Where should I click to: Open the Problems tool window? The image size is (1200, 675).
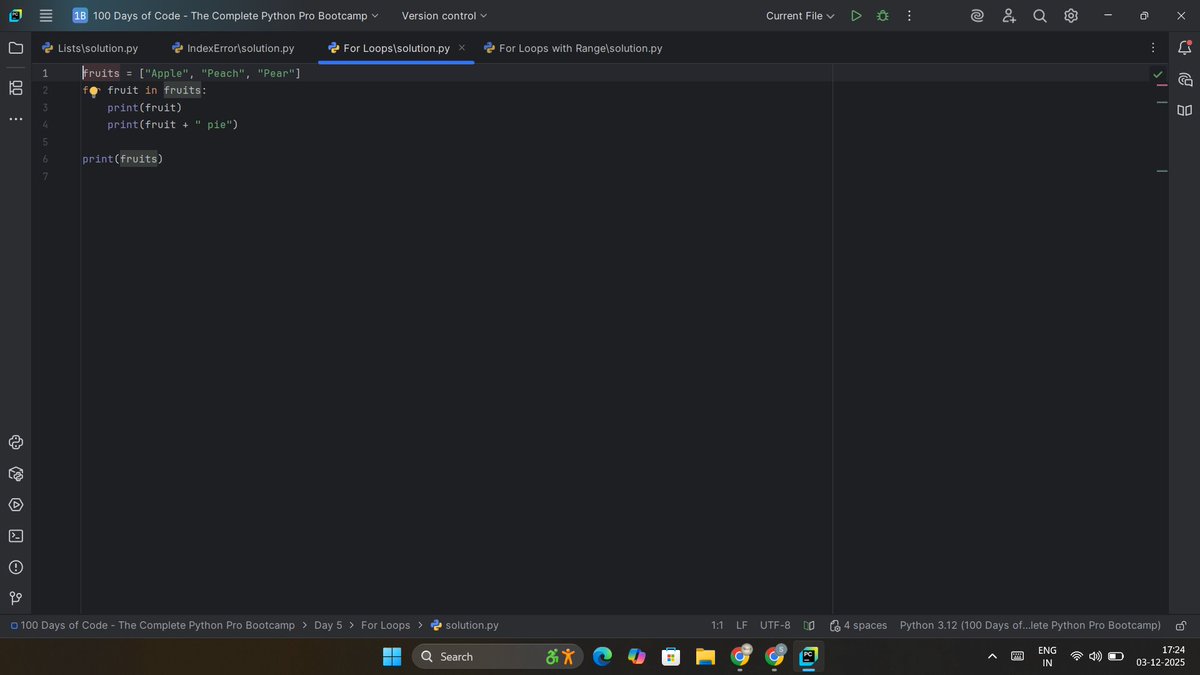click(x=15, y=567)
